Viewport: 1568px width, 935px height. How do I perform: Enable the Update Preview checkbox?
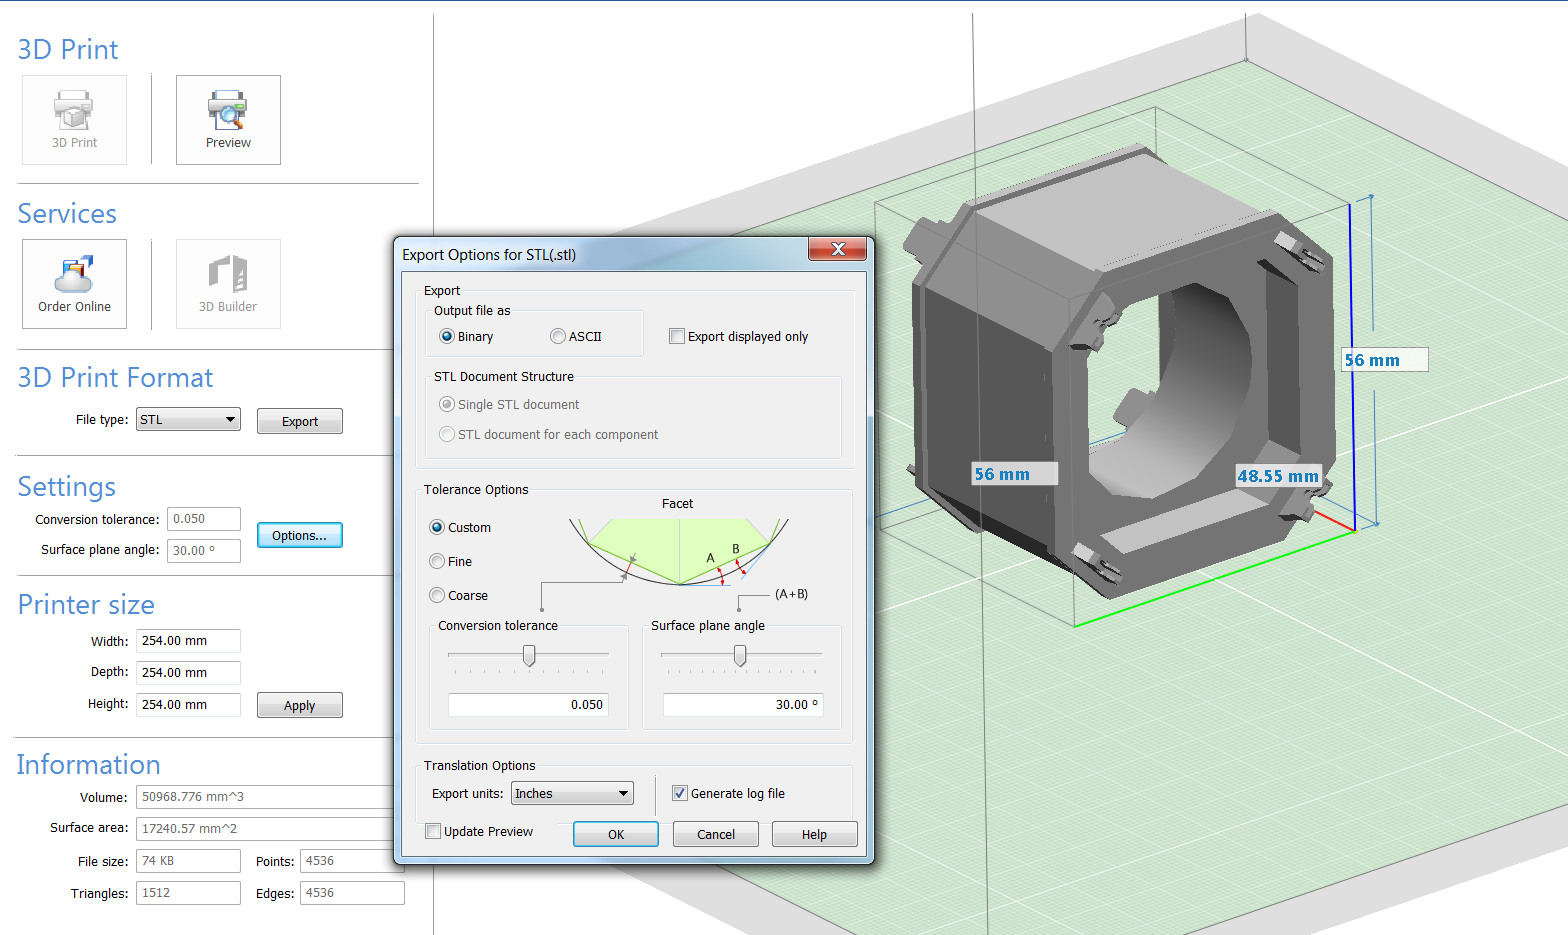click(433, 832)
